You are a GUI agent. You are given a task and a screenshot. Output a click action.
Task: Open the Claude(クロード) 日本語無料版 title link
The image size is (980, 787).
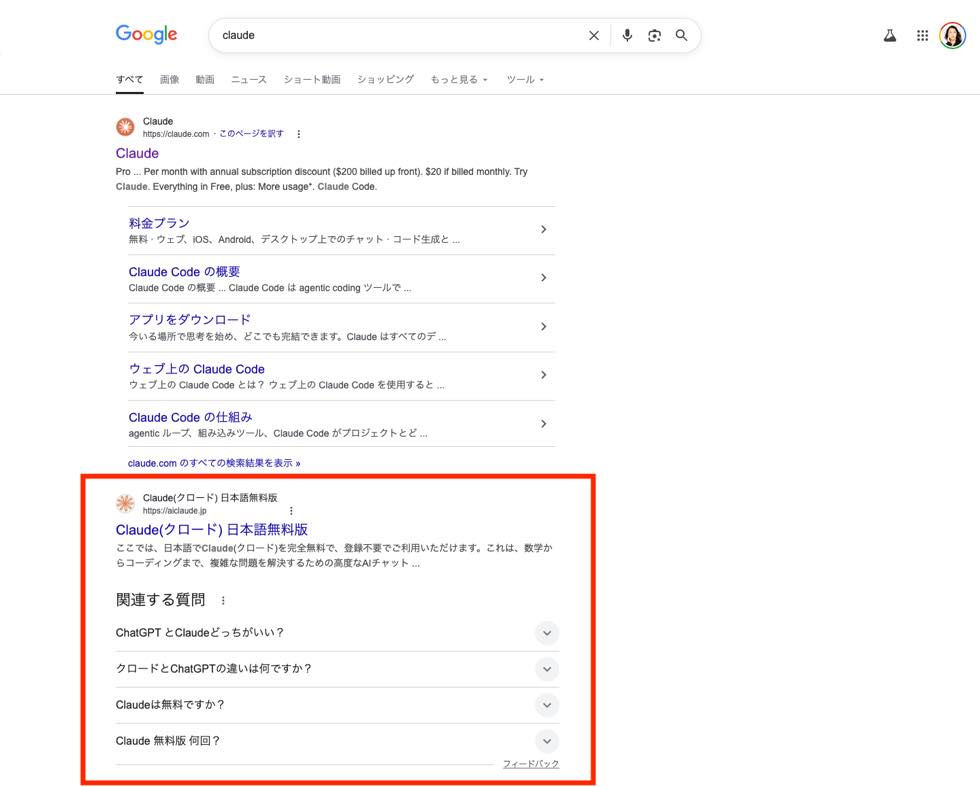(211, 529)
